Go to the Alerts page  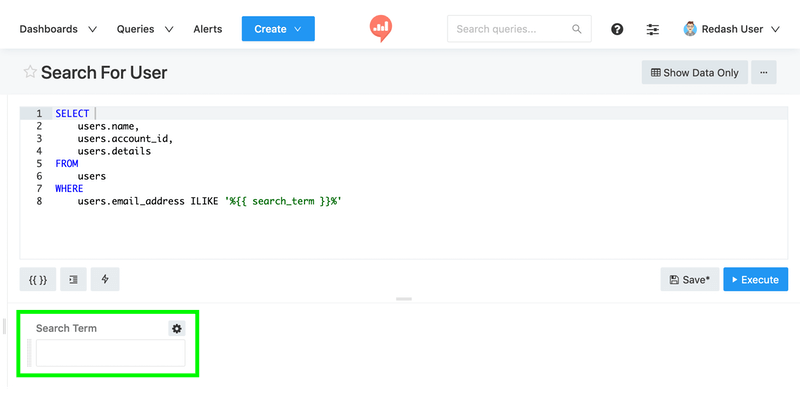[x=208, y=29]
